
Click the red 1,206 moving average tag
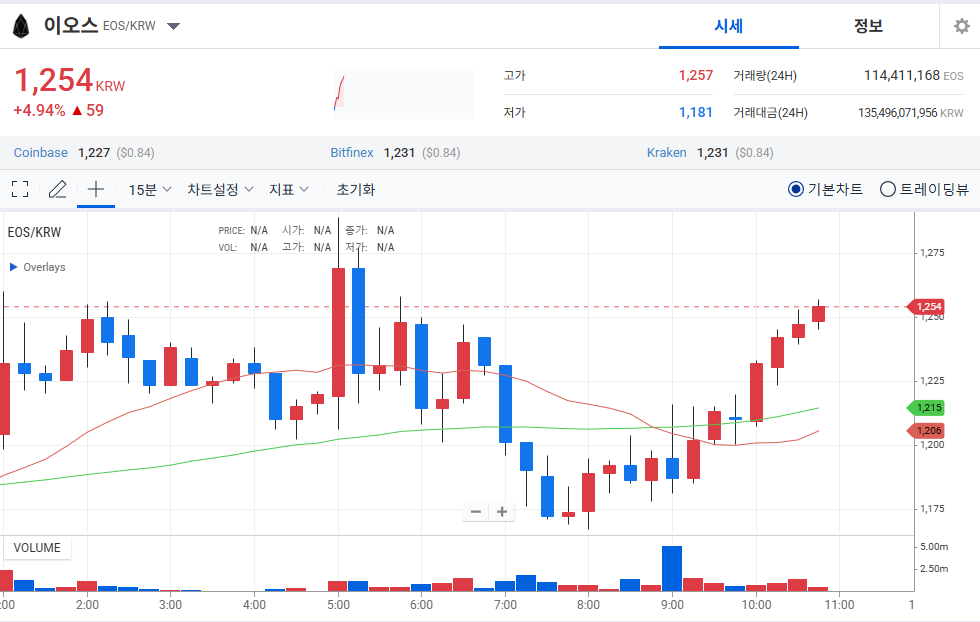[926, 430]
